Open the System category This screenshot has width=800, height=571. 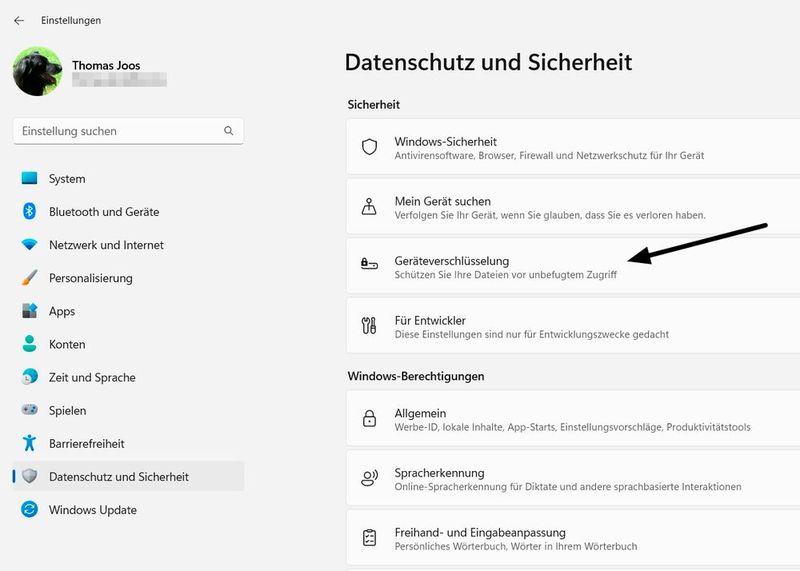click(x=128, y=179)
